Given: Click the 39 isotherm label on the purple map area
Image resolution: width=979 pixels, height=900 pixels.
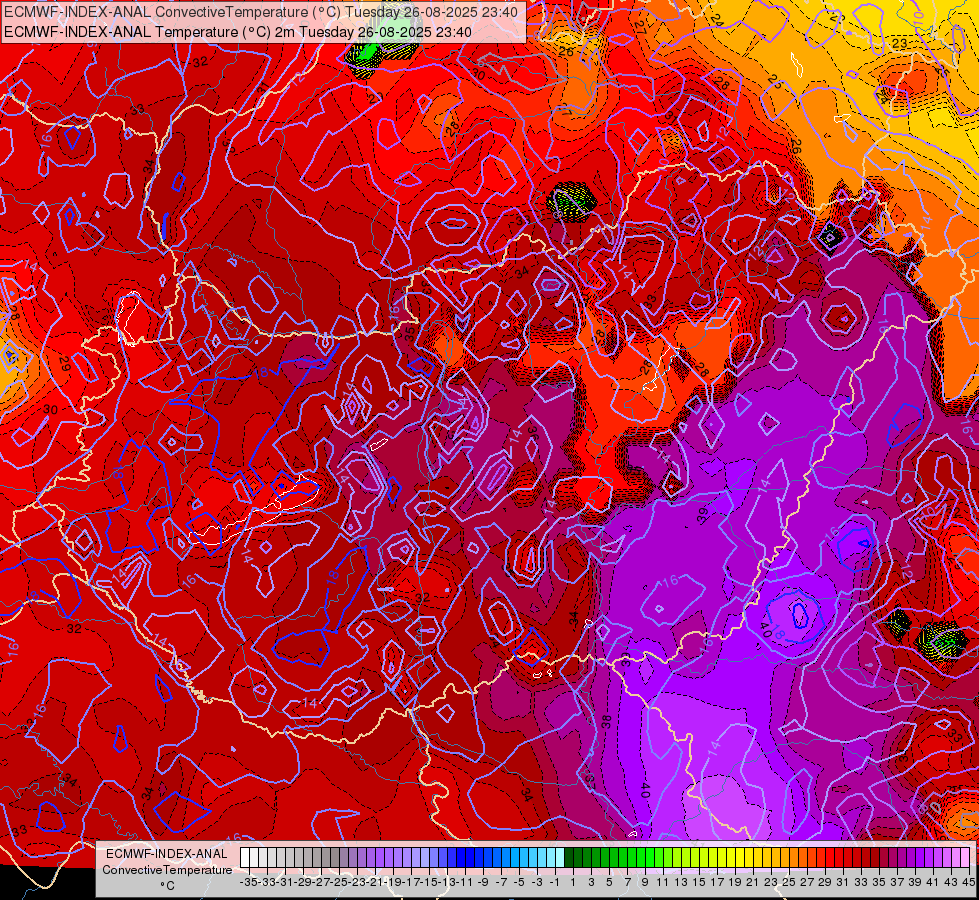Looking at the screenshot, I should pyautogui.click(x=703, y=514).
